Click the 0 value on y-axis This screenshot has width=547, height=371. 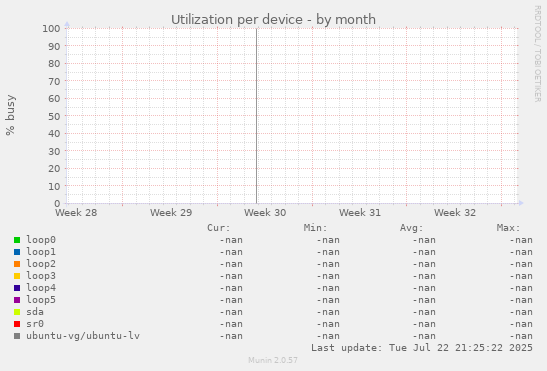[57, 203]
